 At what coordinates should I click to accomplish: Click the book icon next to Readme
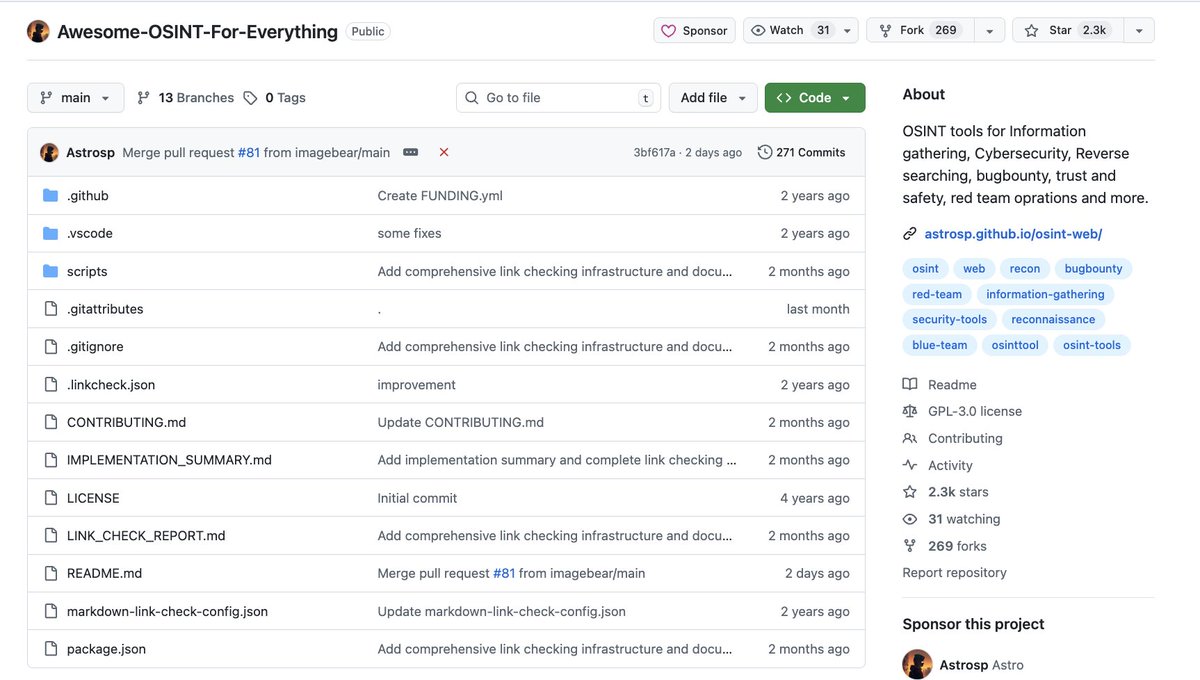click(x=910, y=385)
